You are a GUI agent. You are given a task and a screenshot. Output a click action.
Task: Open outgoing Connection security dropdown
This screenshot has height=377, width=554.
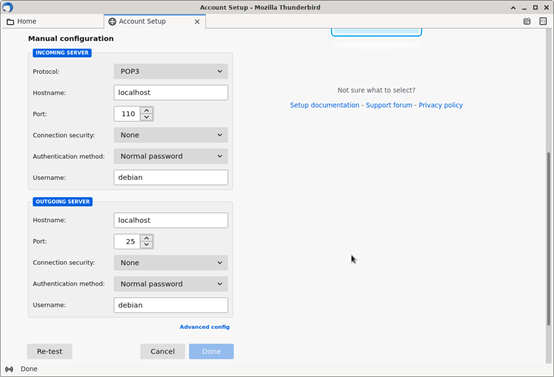tap(171, 263)
